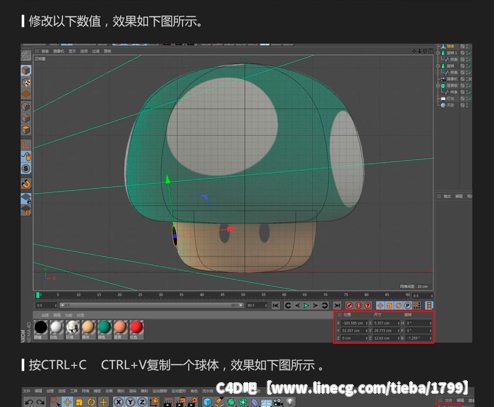The width and height of the screenshot is (502, 407).
Task: Select the green material ball
Action: point(104,327)
